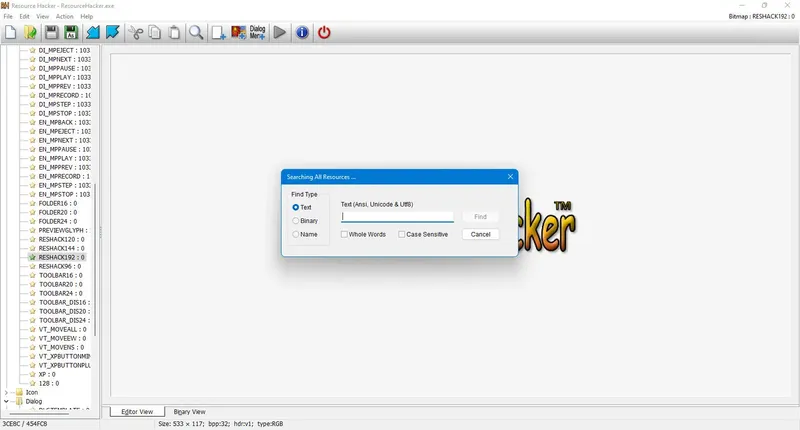800x430 pixels.
Task: Select the EN_MPBACK tree item
Action: (64, 122)
